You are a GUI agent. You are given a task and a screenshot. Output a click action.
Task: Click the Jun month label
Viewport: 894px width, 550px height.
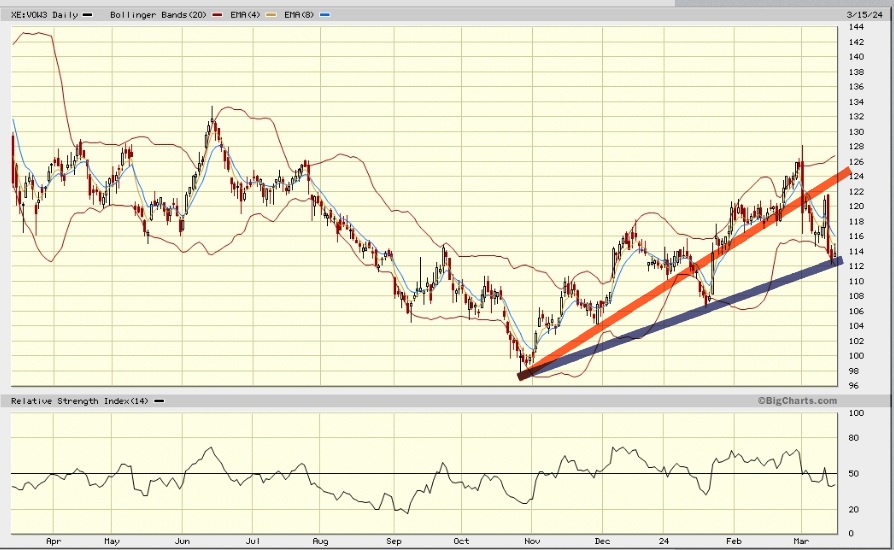[x=182, y=541]
